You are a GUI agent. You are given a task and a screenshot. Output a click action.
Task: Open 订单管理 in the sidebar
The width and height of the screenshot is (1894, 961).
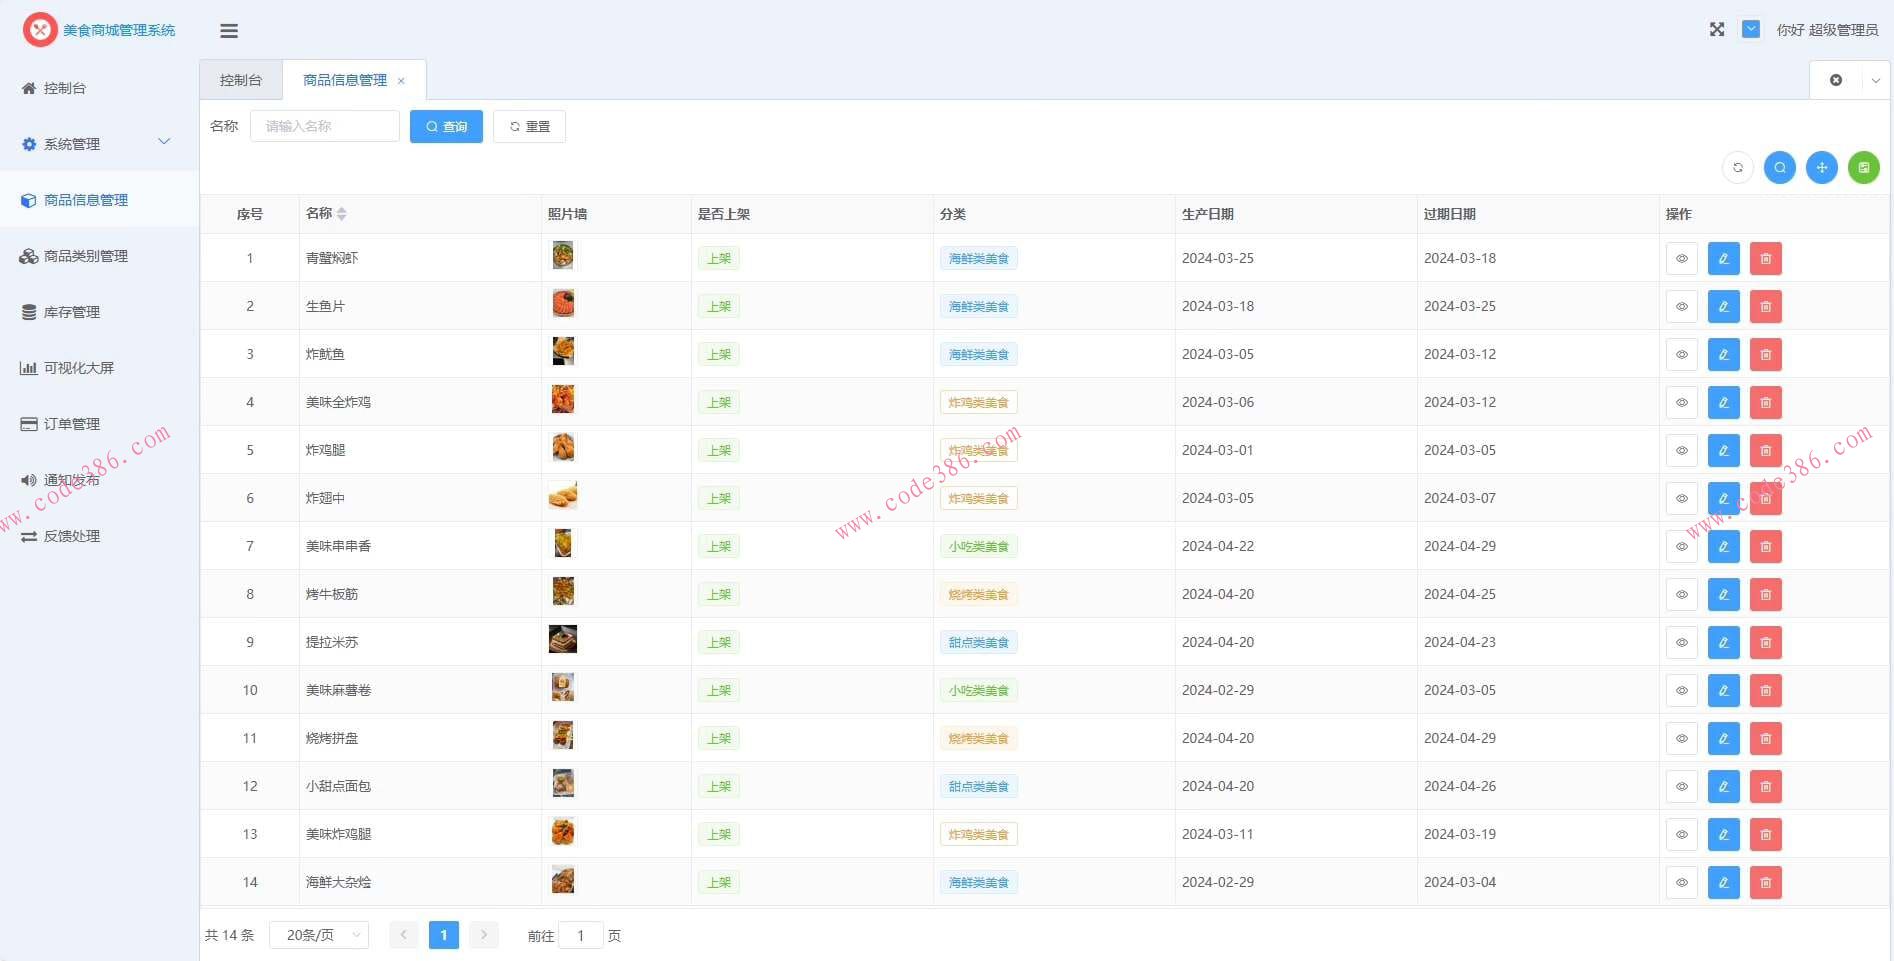pyautogui.click(x=72, y=424)
